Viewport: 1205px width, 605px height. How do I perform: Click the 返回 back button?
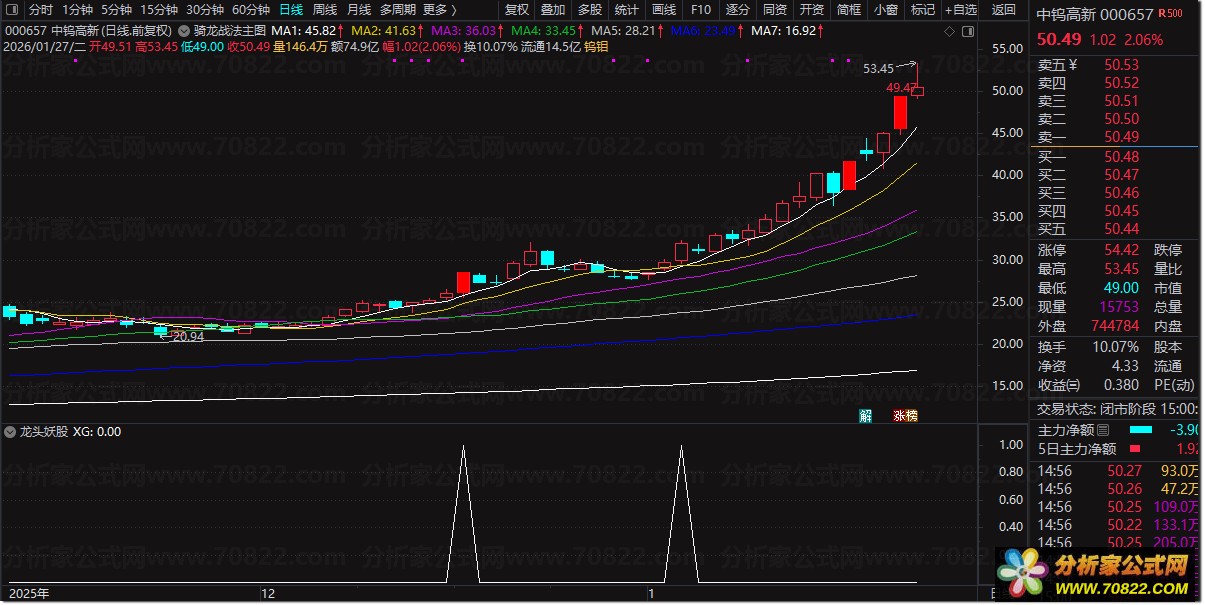1003,9
